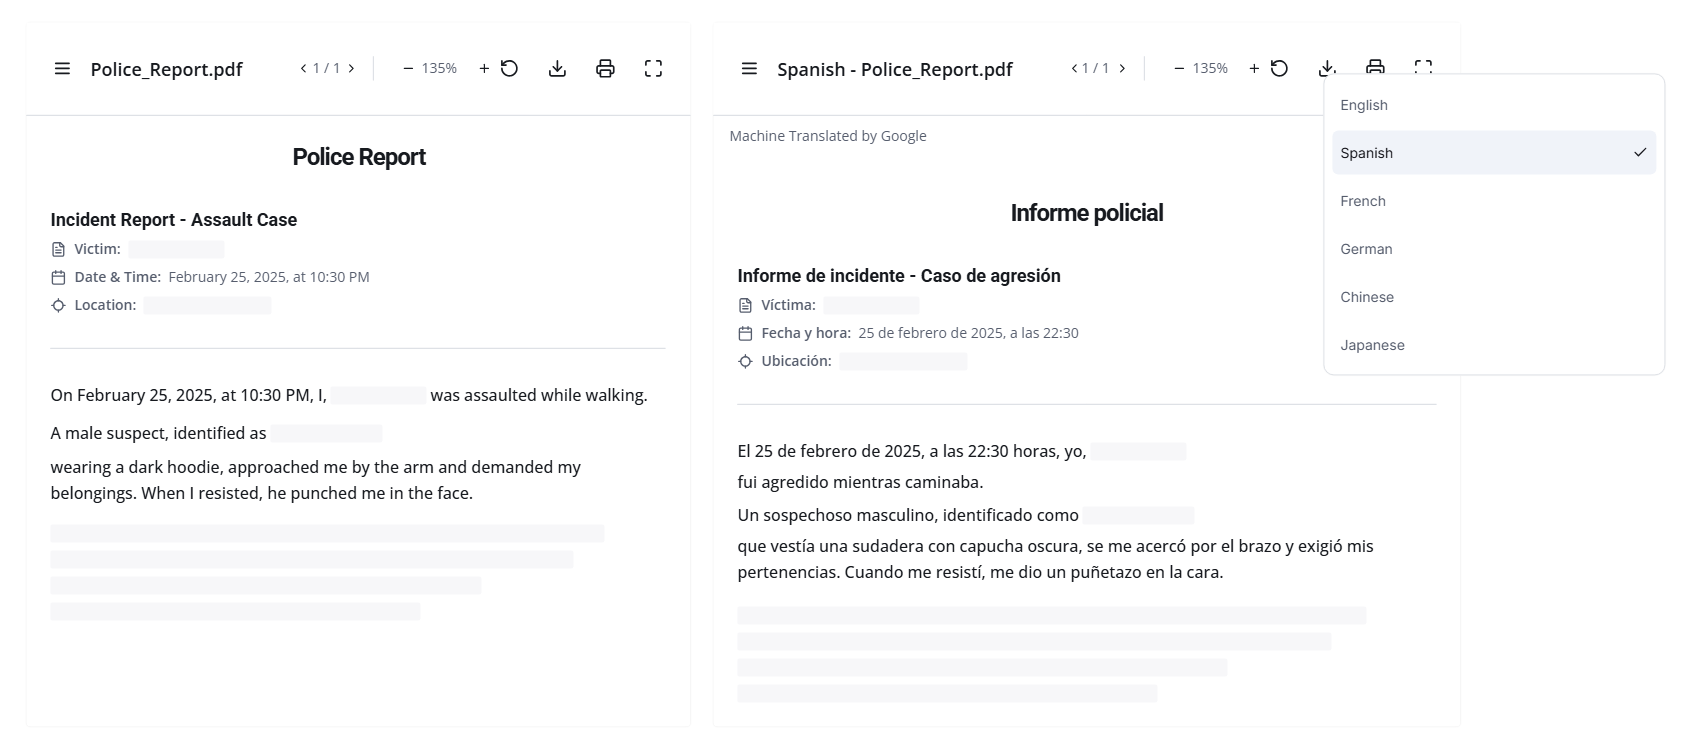Click the Spanish - Police_Report.pdf title
Screen dimensions: 1692x745
(x=895, y=69)
